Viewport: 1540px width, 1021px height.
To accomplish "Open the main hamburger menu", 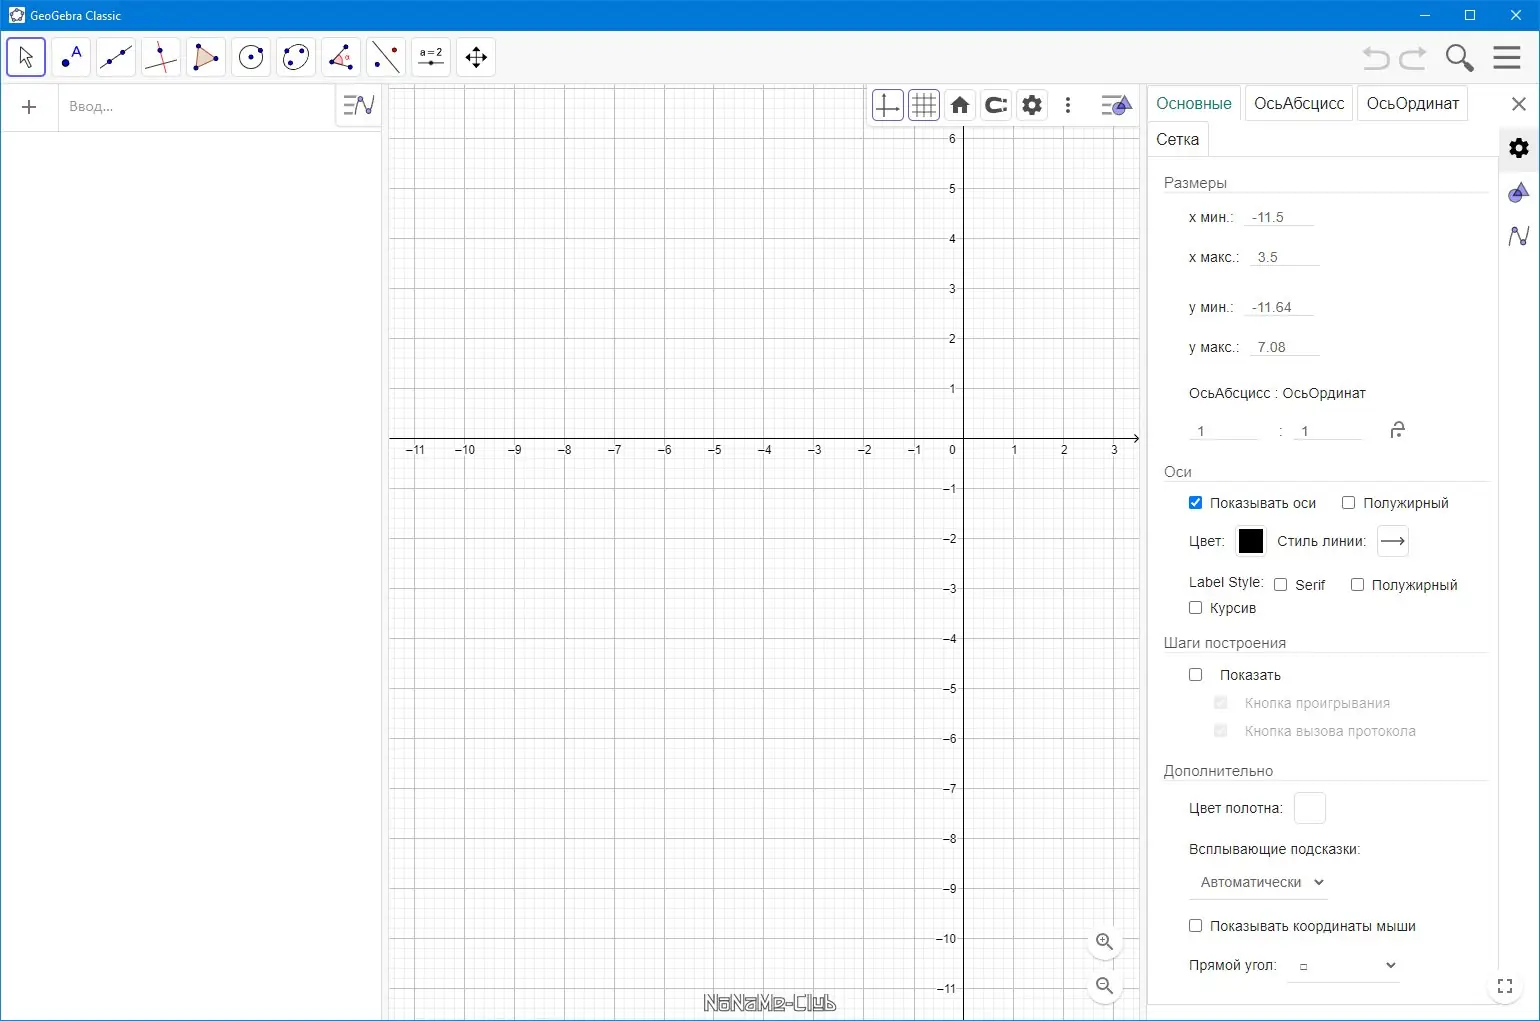I will pyautogui.click(x=1507, y=57).
